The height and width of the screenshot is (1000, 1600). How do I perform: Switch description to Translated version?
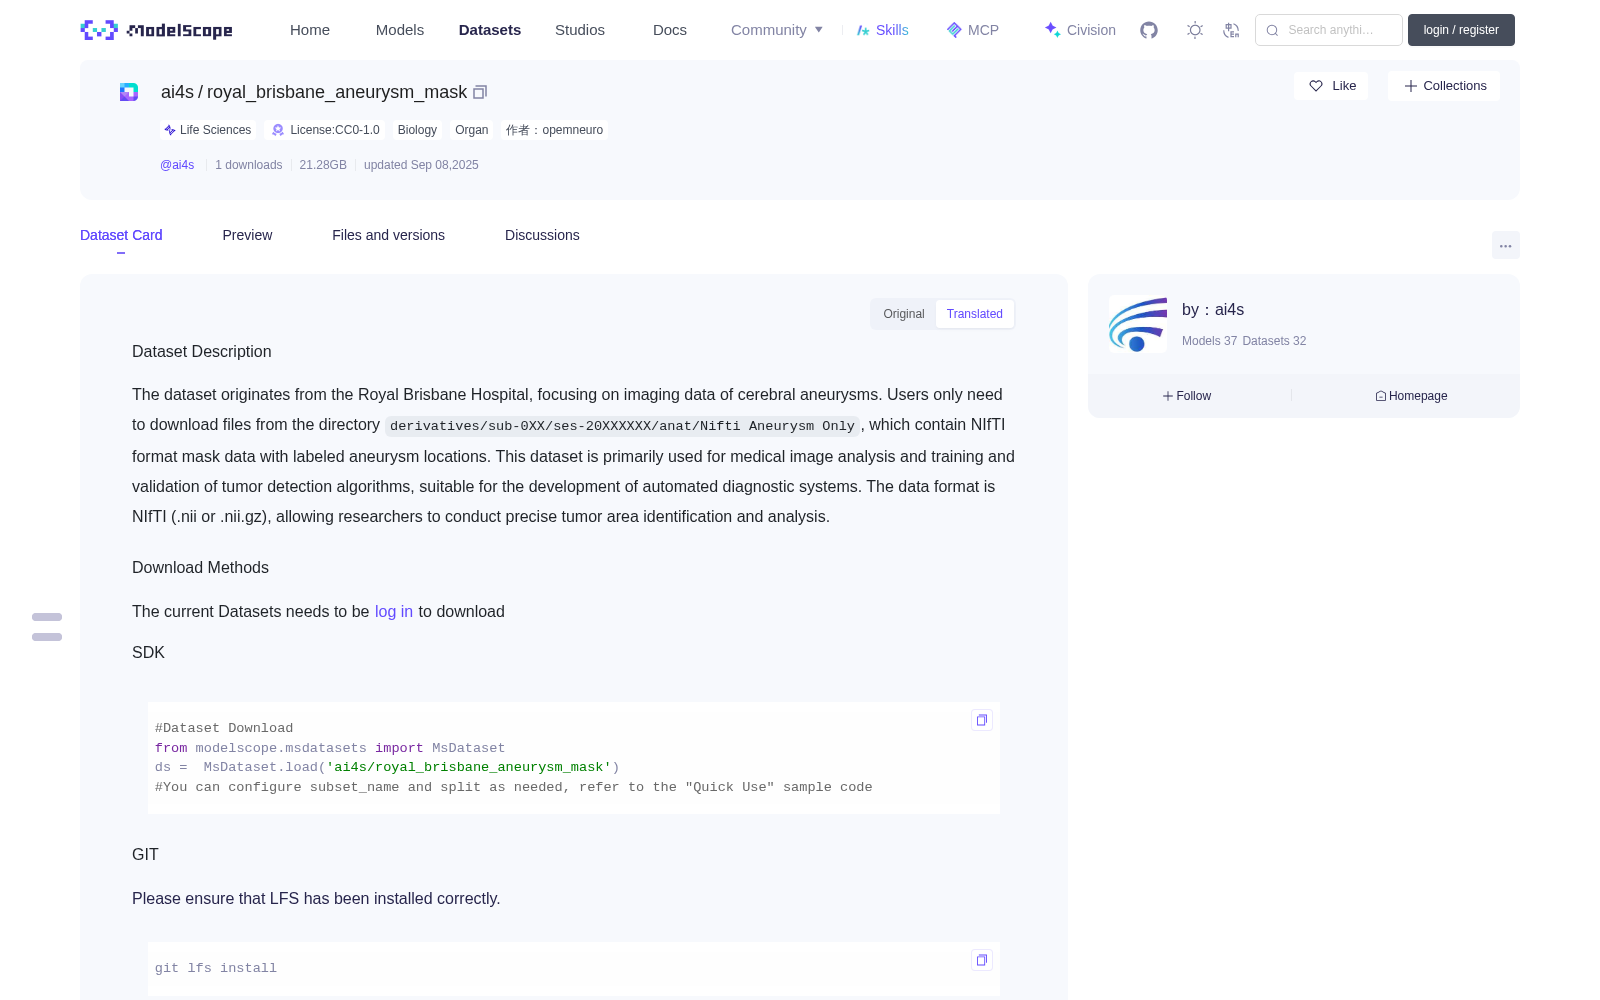tap(975, 314)
